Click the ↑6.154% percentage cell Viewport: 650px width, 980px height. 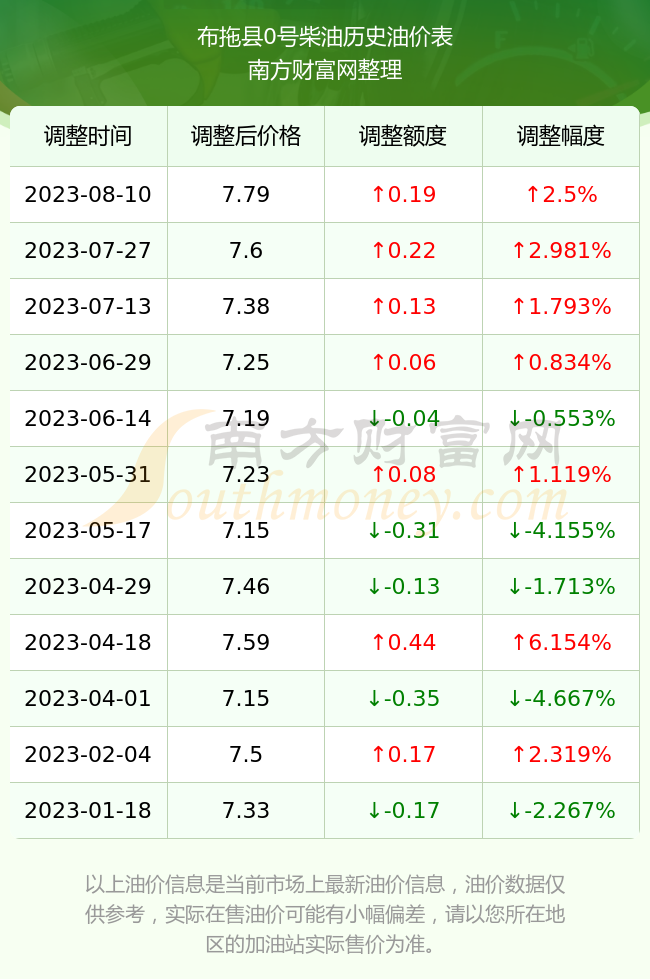click(561, 642)
